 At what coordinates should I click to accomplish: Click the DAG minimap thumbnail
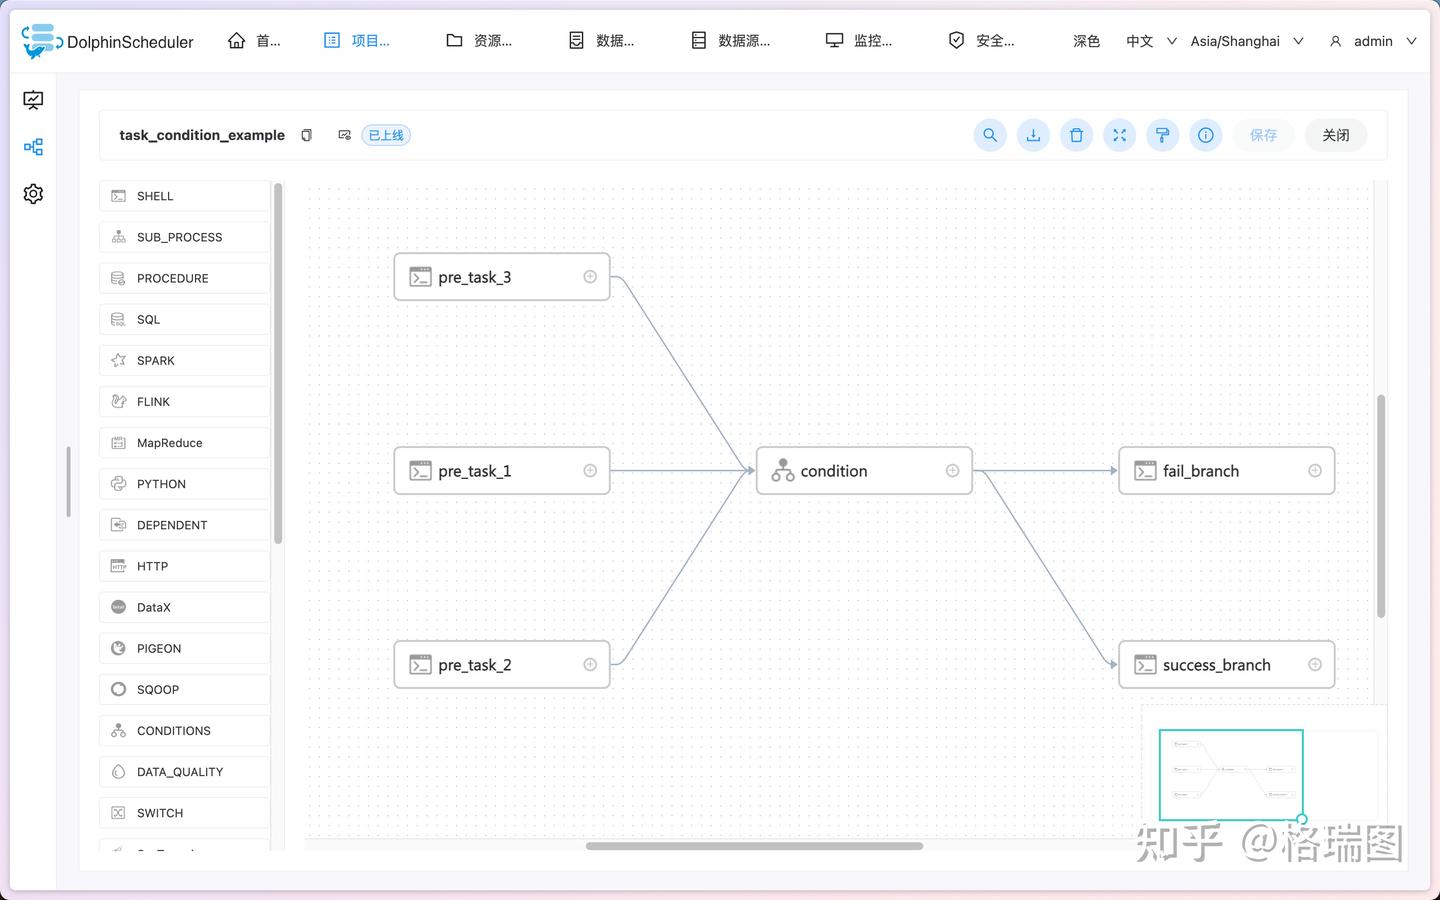(1231, 774)
